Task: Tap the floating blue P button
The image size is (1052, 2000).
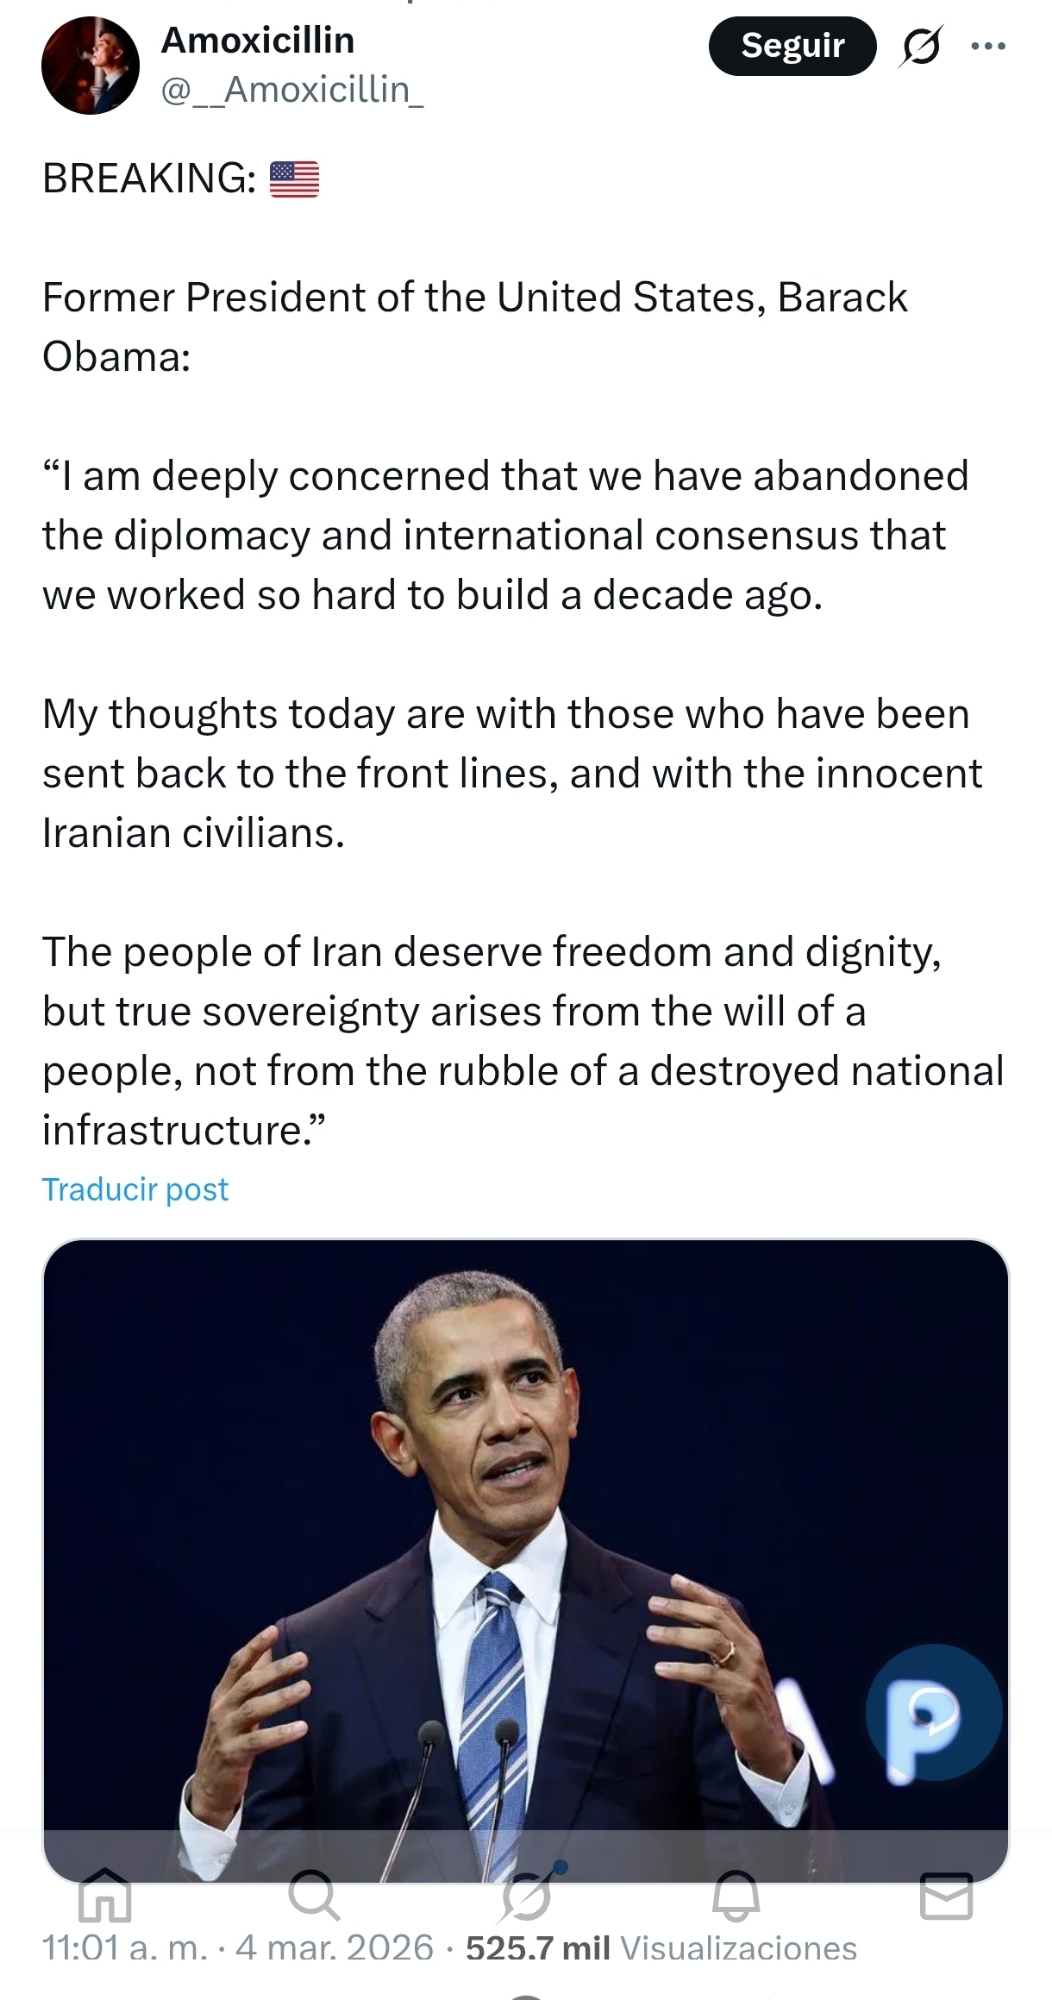Action: [933, 1712]
